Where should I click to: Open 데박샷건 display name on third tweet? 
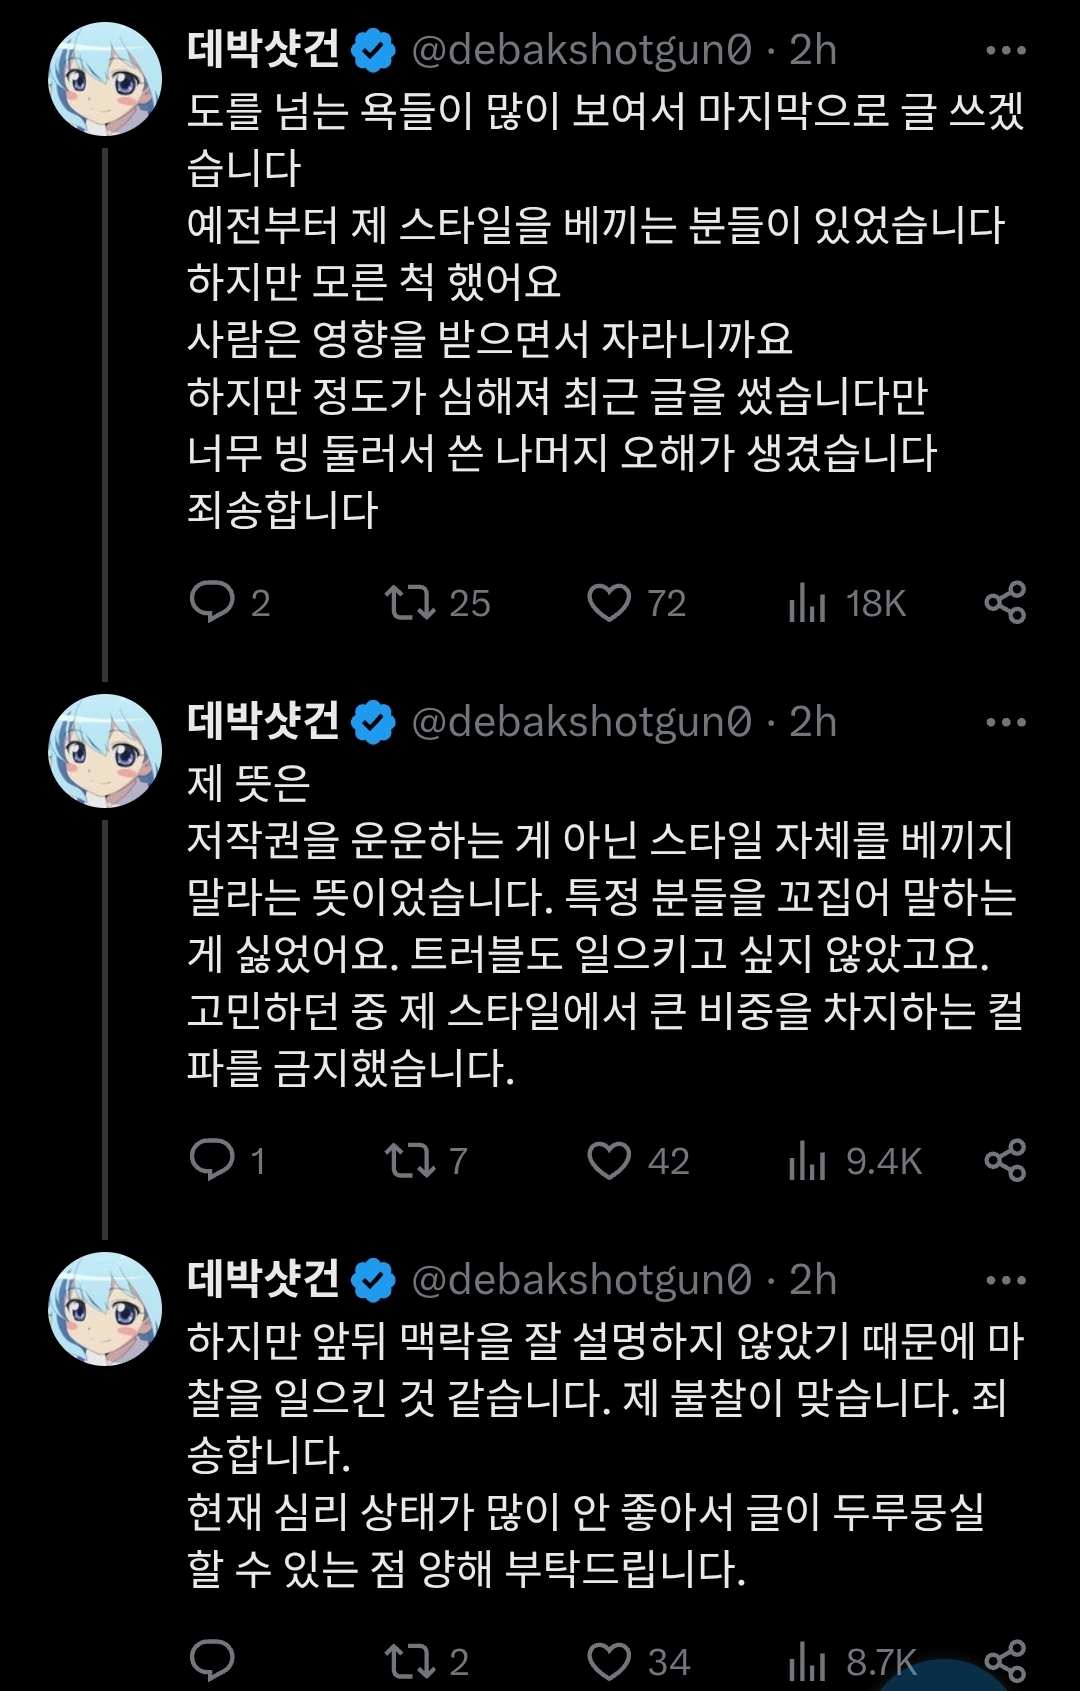(263, 1279)
